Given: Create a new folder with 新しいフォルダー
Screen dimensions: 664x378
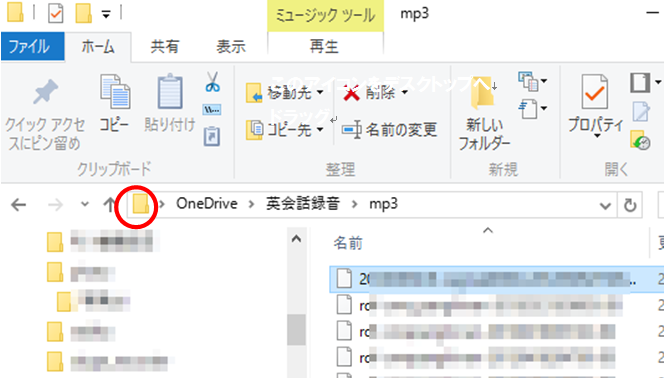Looking at the screenshot, I should pos(484,114).
